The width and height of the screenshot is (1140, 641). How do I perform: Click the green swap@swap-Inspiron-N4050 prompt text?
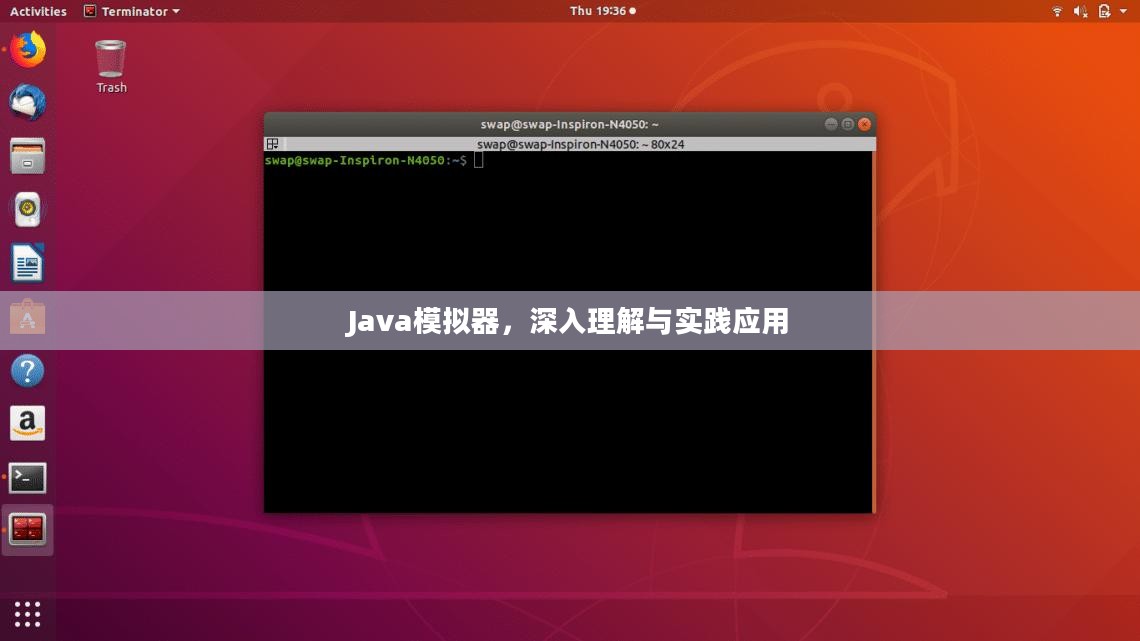point(355,160)
